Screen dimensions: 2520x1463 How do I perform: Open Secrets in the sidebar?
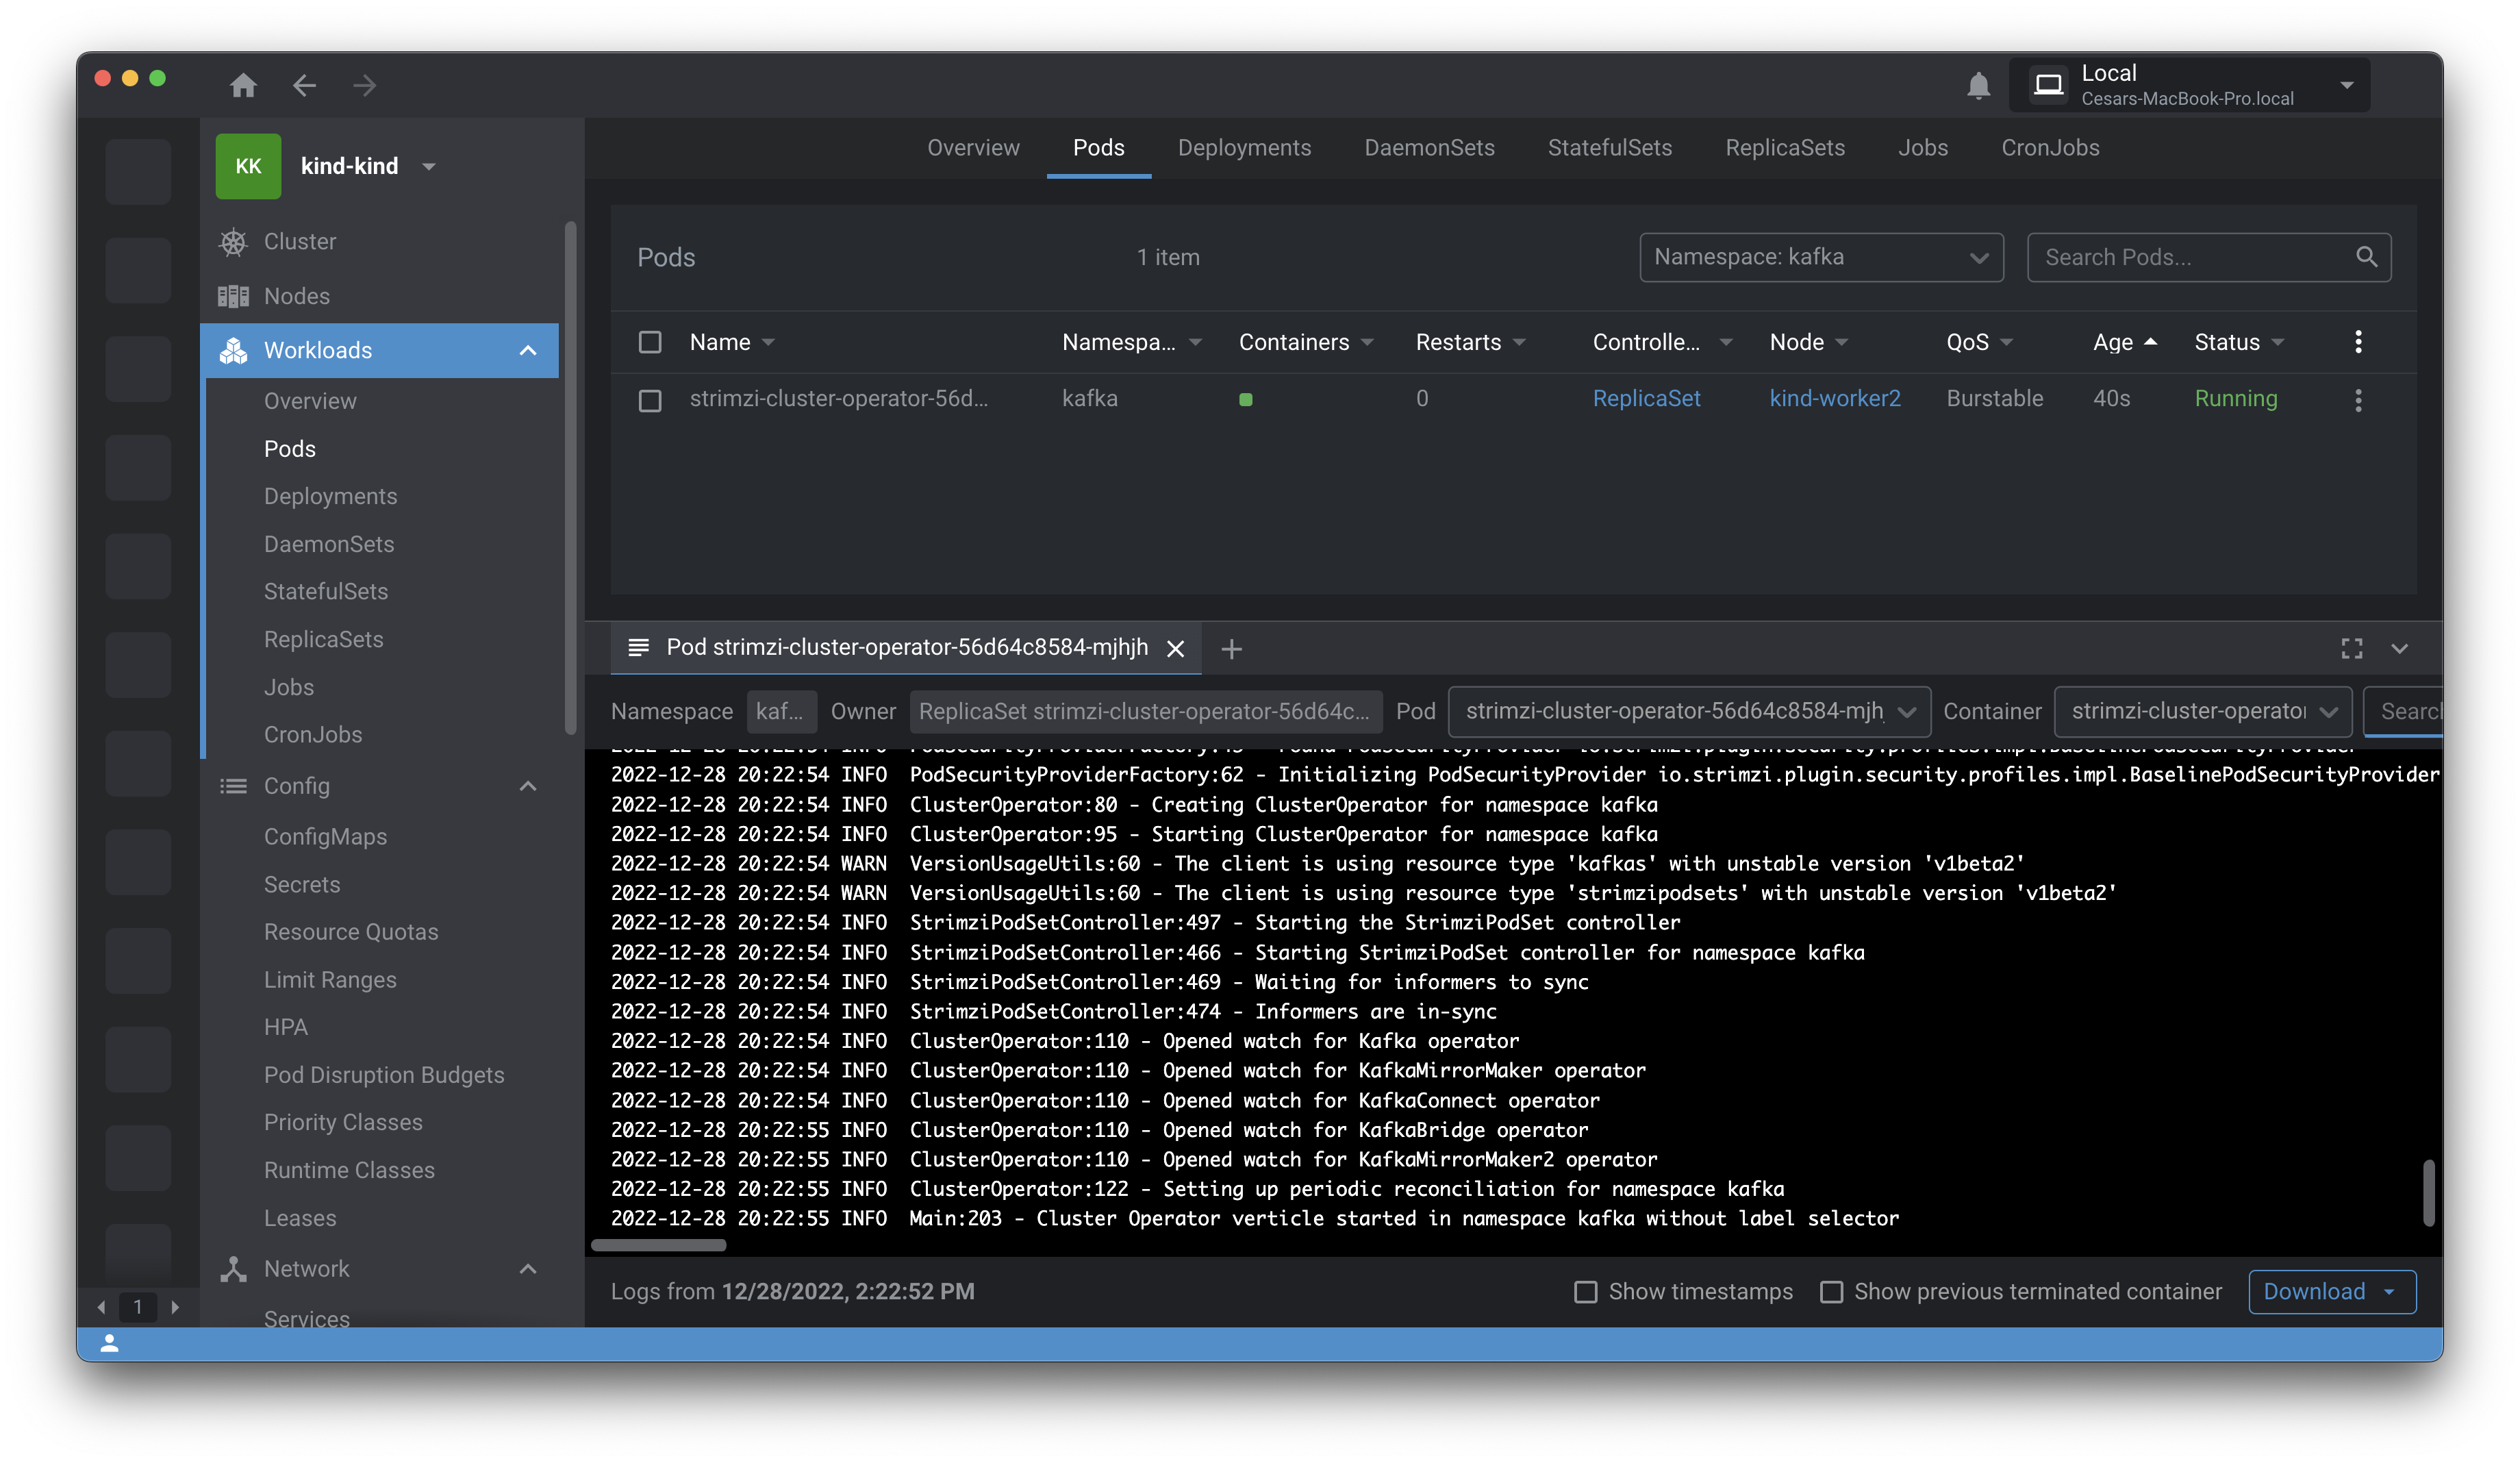(302, 885)
